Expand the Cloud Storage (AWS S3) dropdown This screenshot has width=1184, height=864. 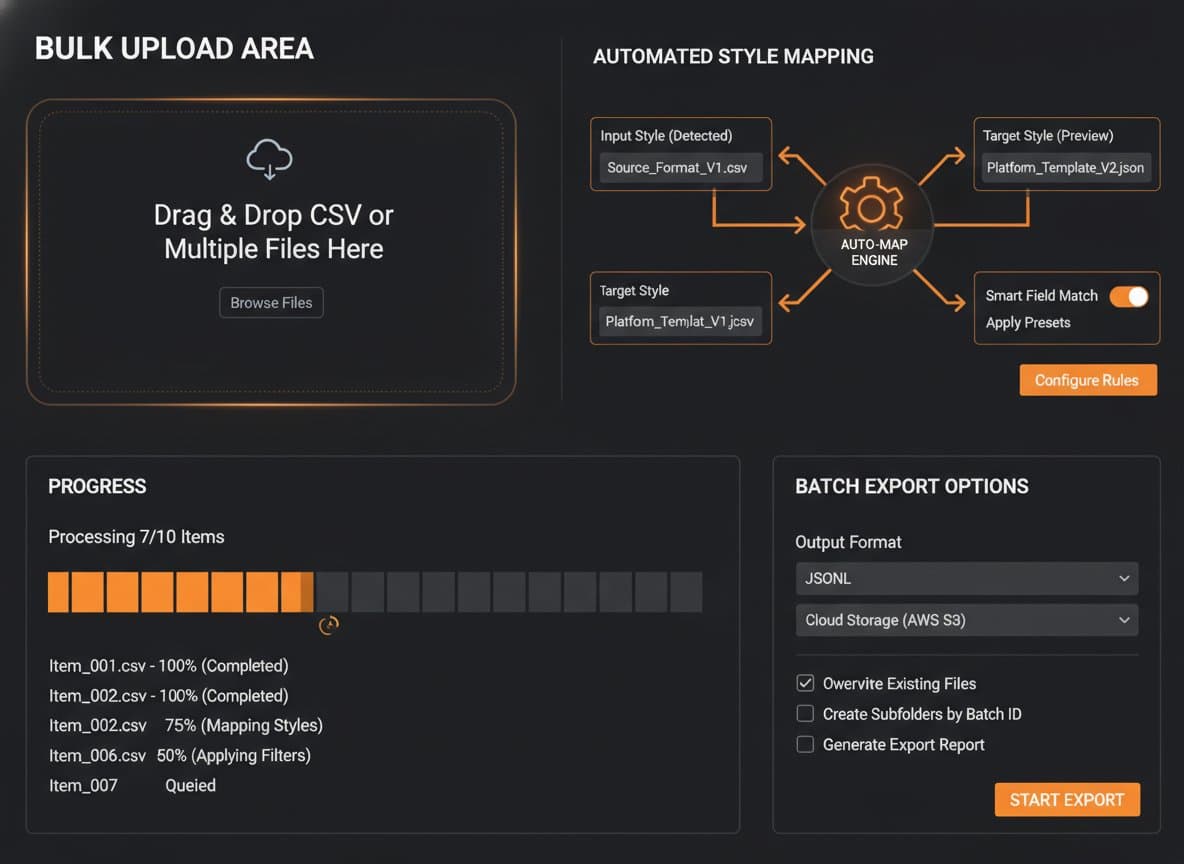pos(966,620)
